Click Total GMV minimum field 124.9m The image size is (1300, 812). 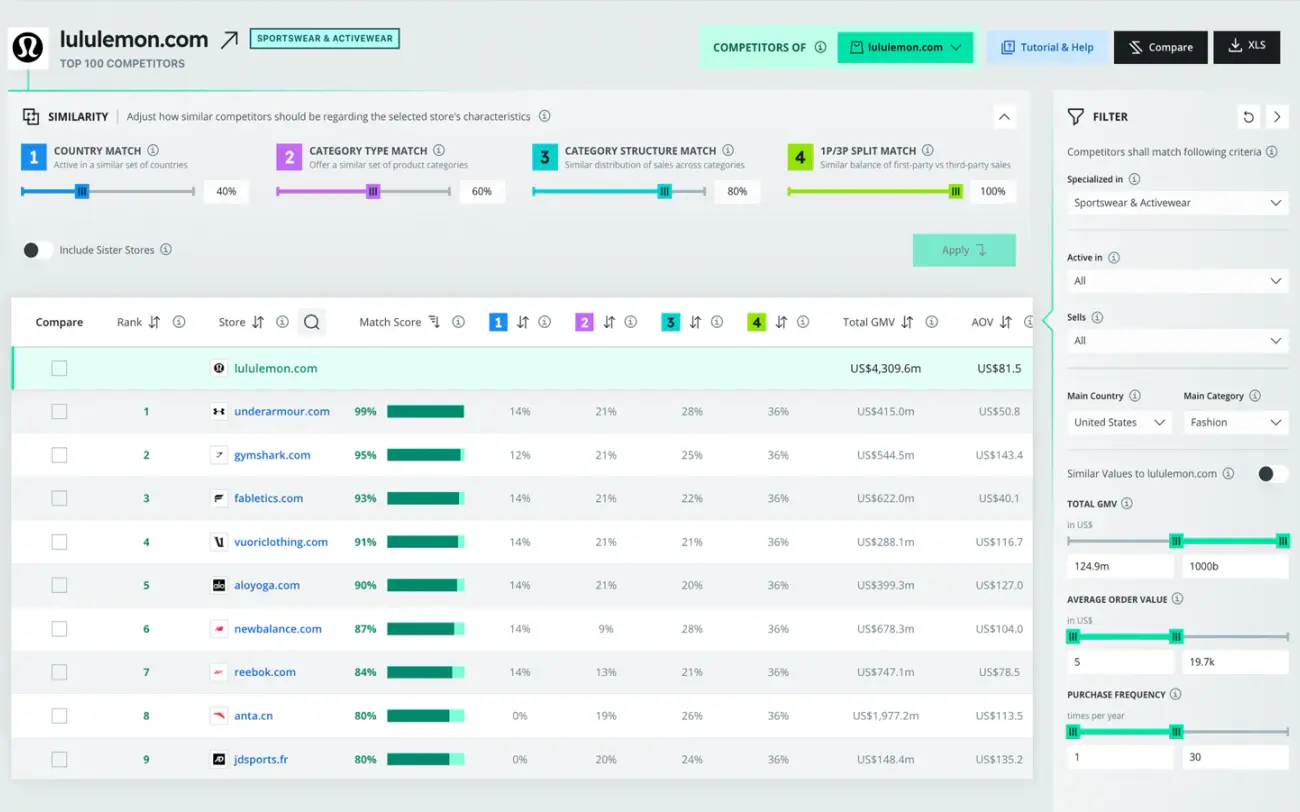(x=1120, y=566)
